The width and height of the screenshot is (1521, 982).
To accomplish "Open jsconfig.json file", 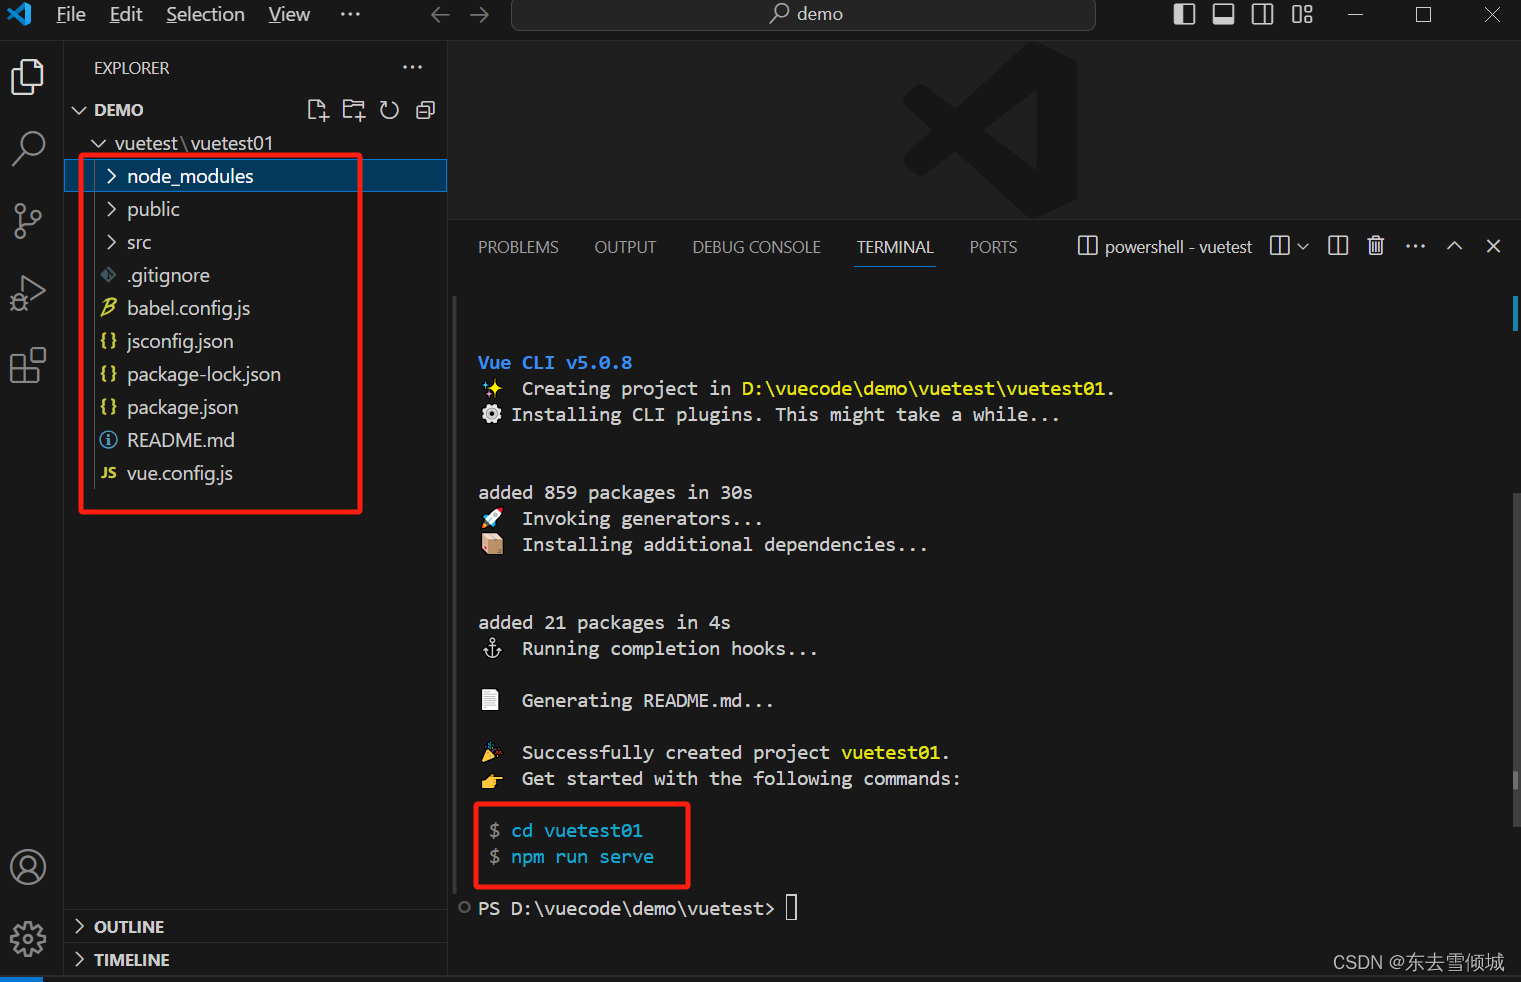I will [256, 341].
